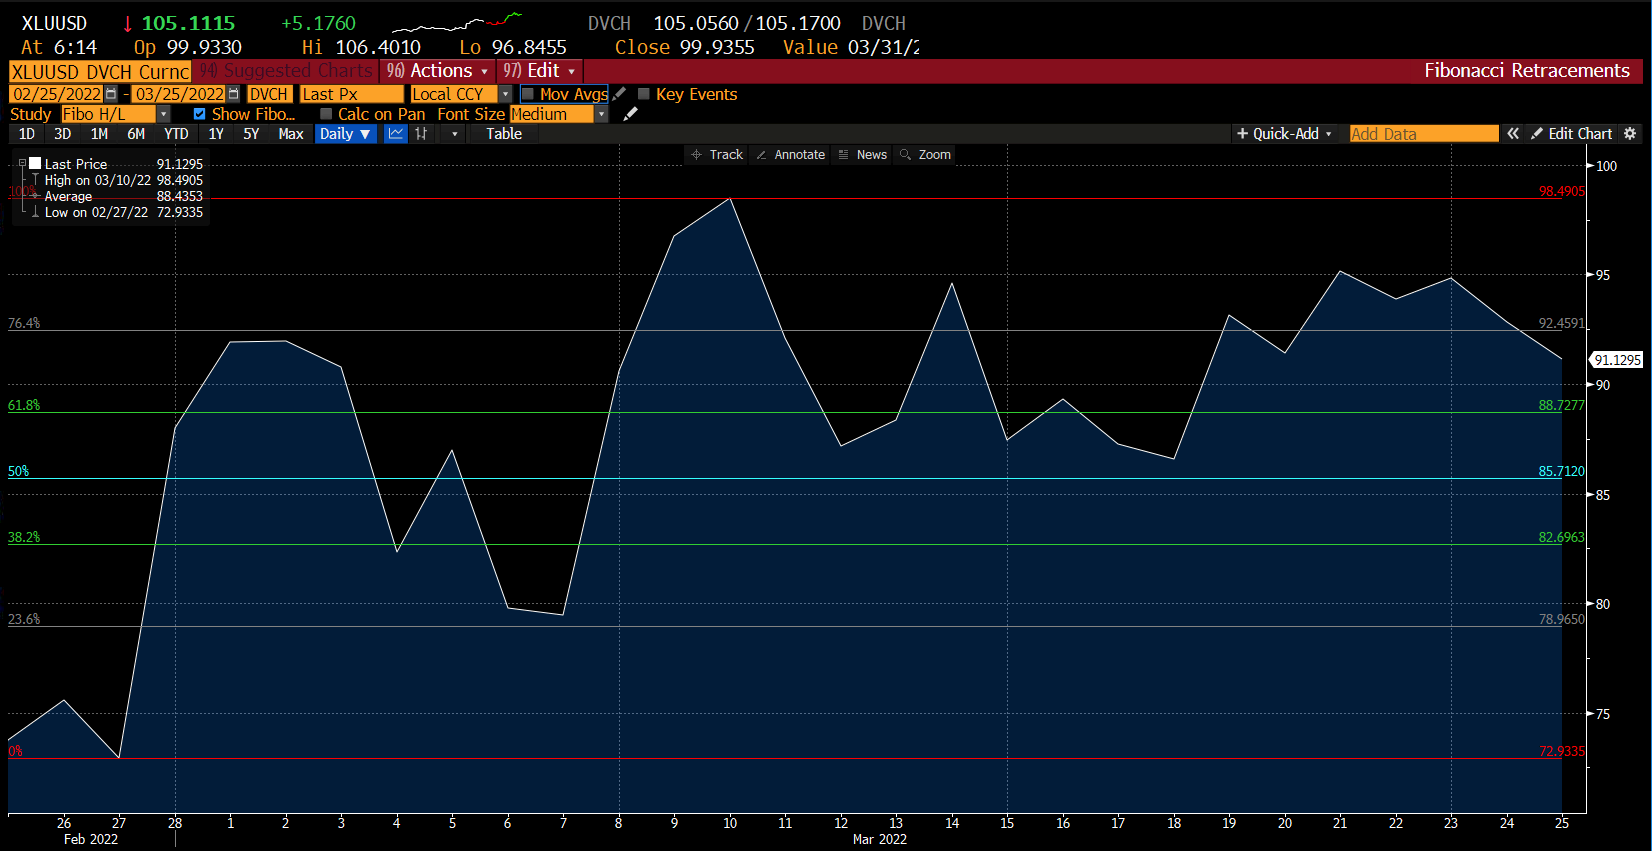Click the pencil icon next to Font Size
The image size is (1652, 851).
pyautogui.click(x=630, y=114)
